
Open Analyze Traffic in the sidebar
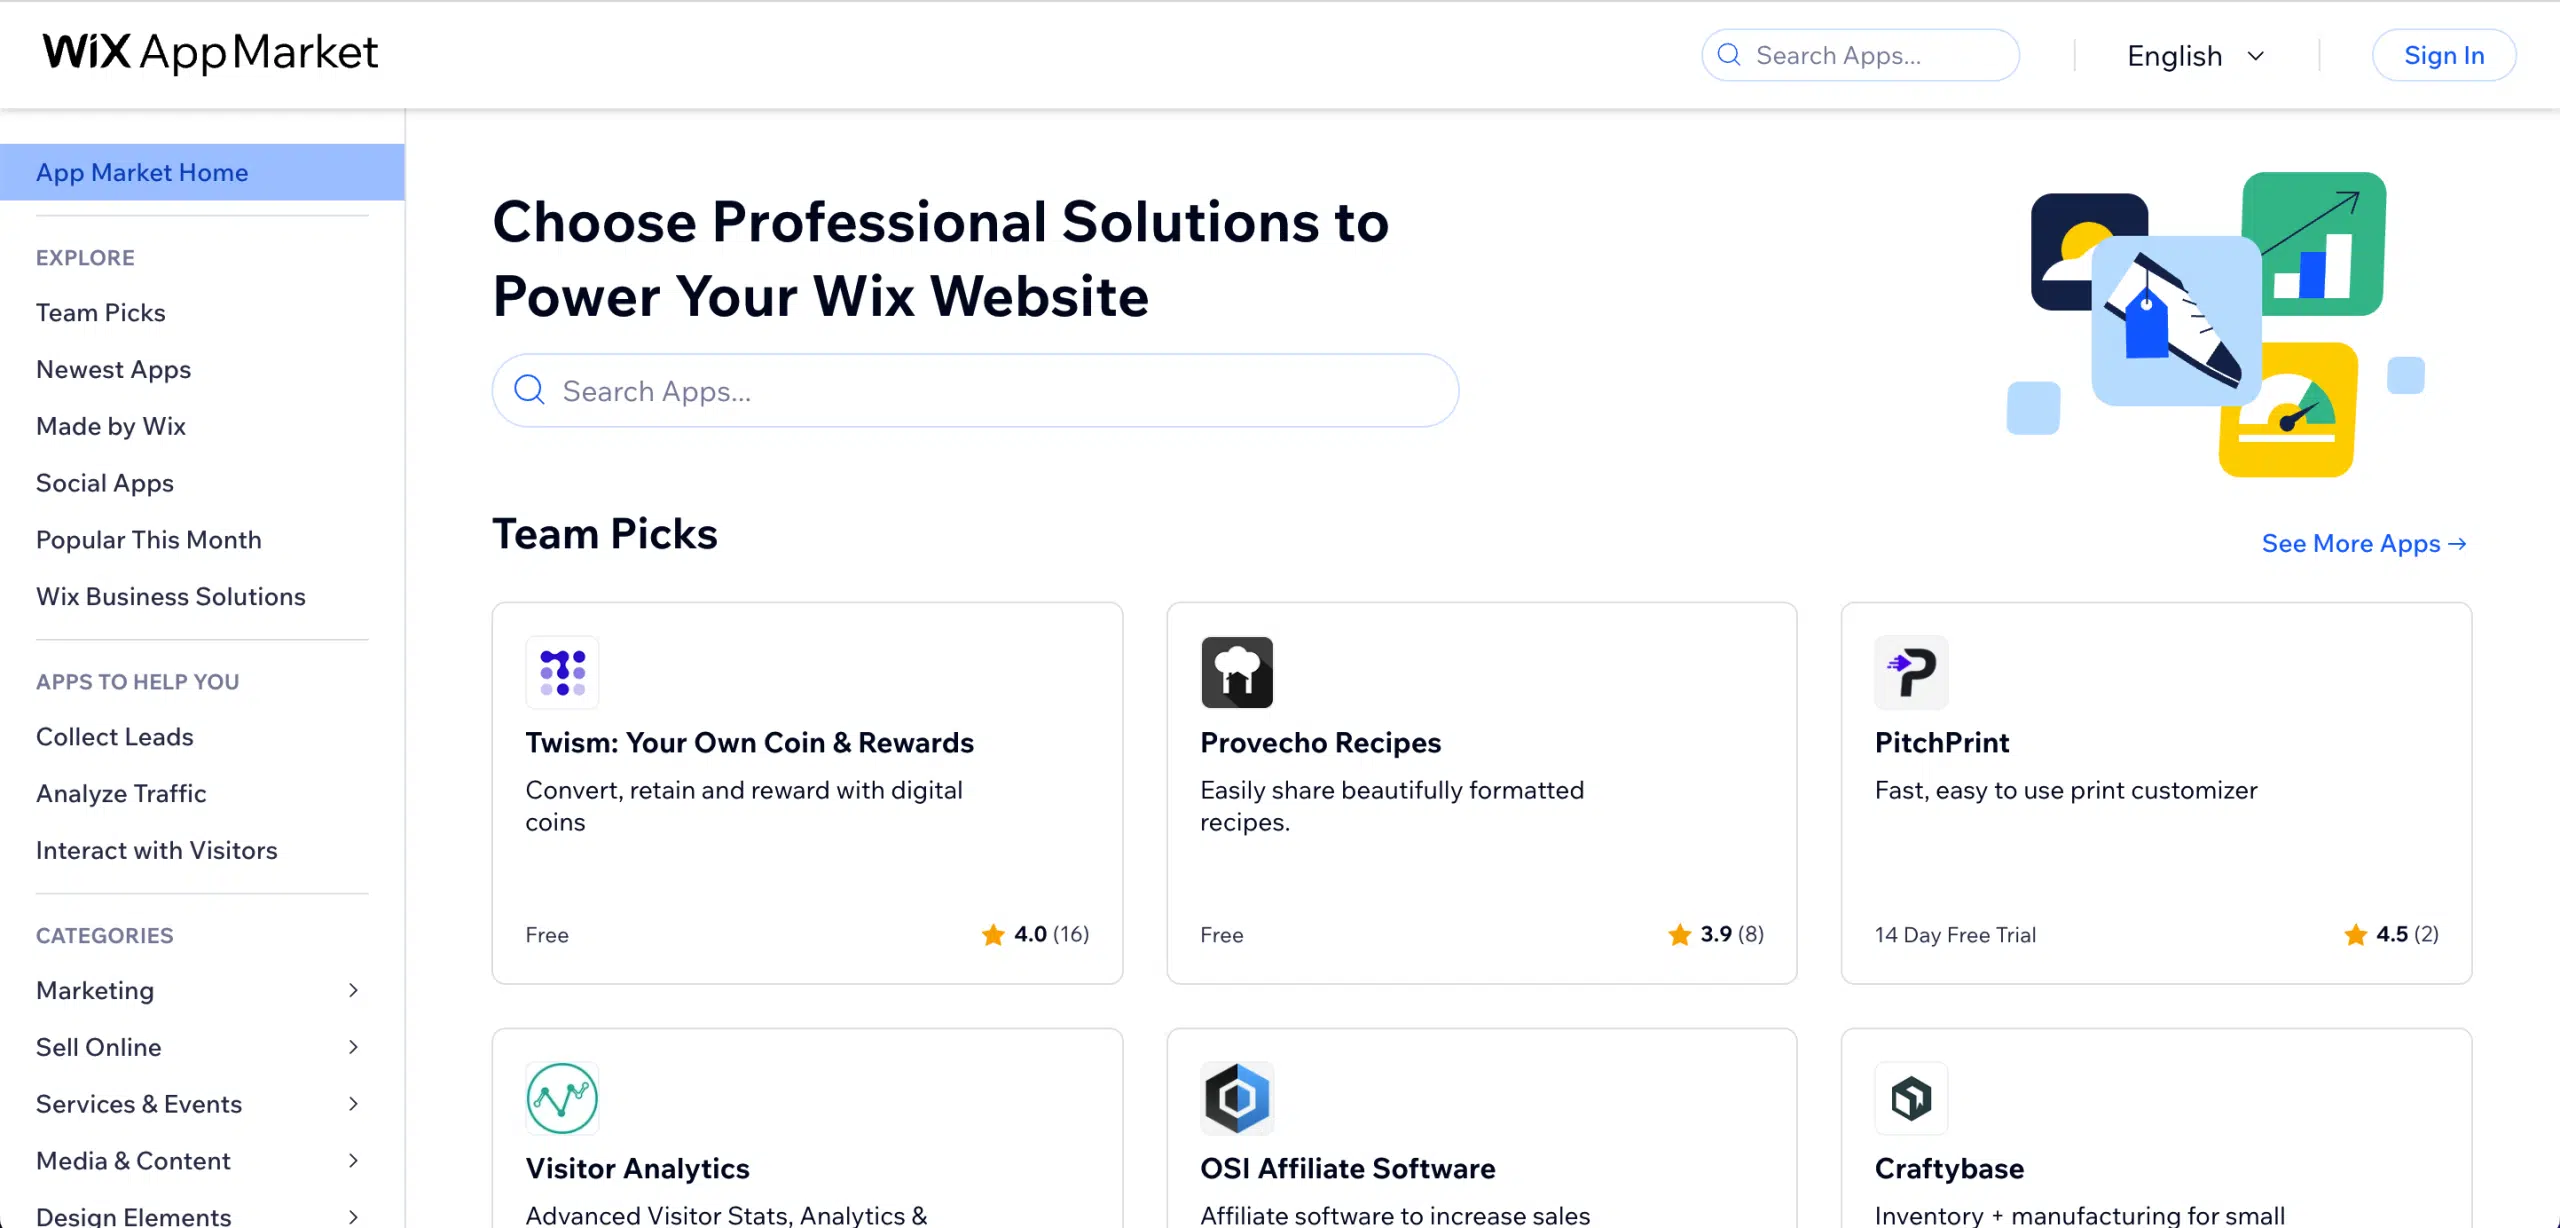(121, 794)
